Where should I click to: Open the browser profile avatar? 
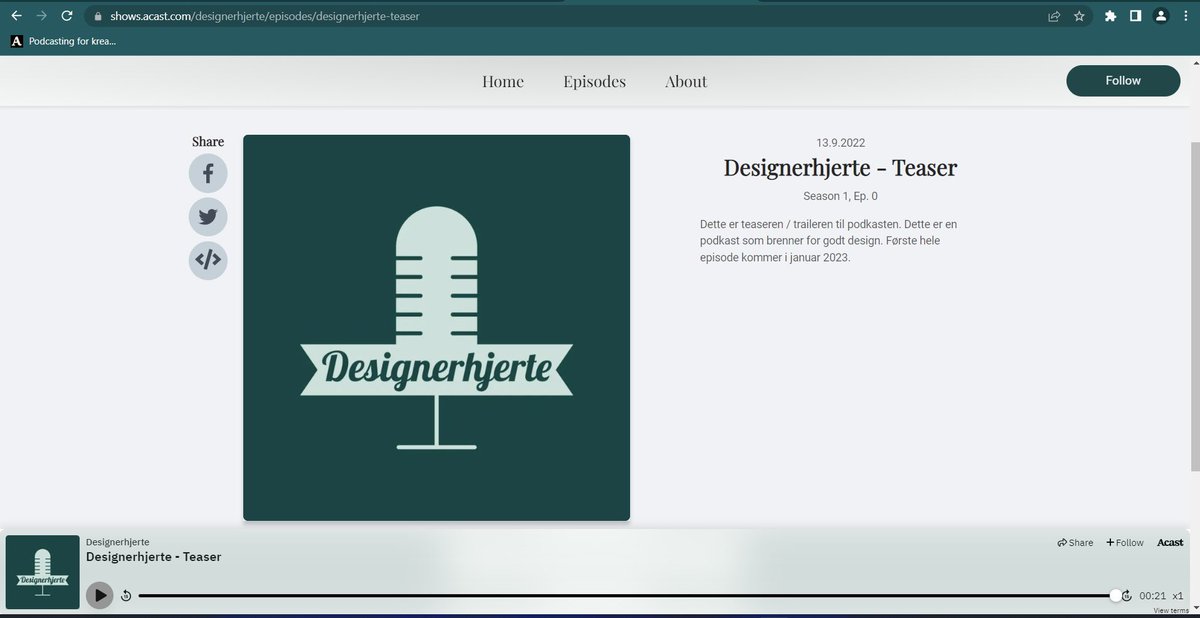pos(1160,16)
